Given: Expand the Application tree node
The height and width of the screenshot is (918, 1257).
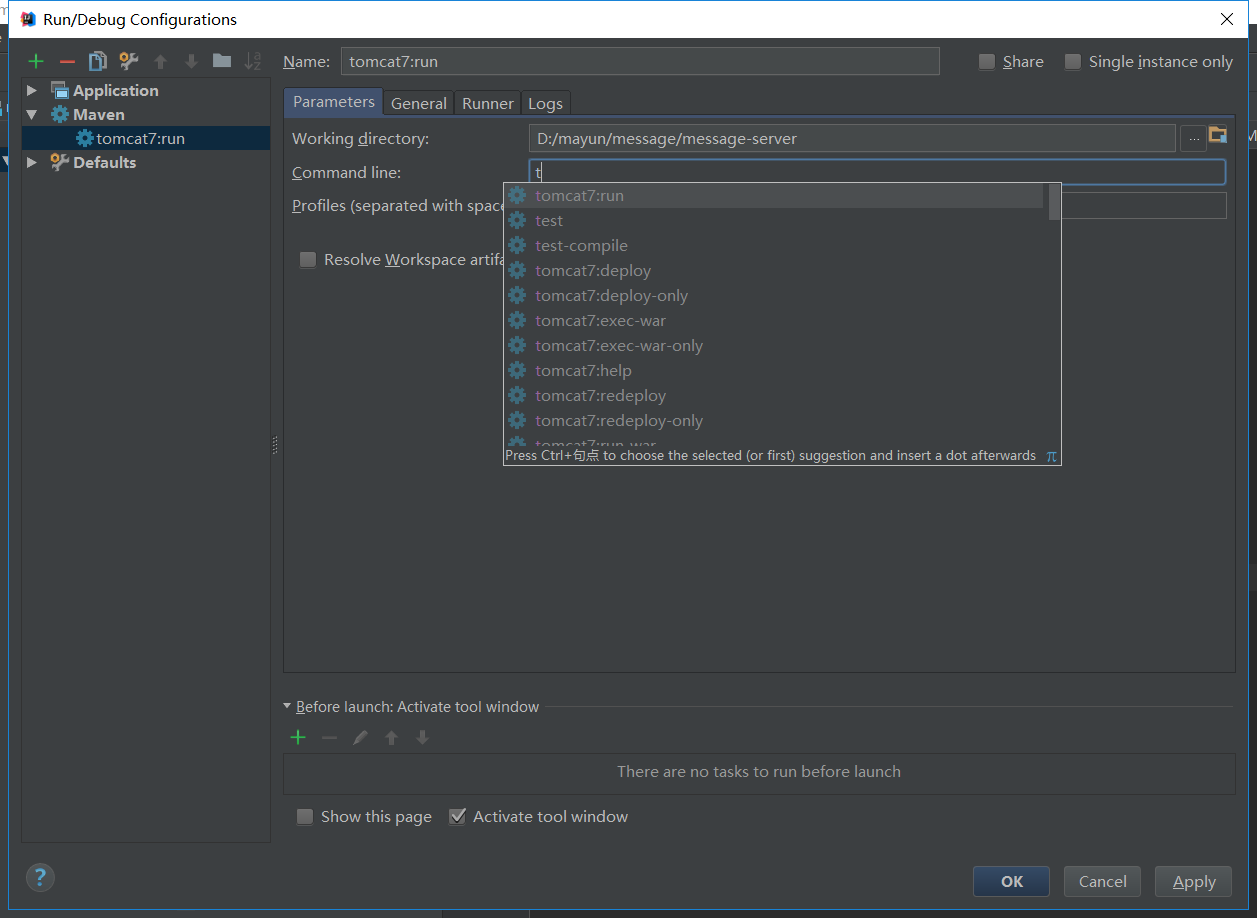Looking at the screenshot, I should click(31, 89).
